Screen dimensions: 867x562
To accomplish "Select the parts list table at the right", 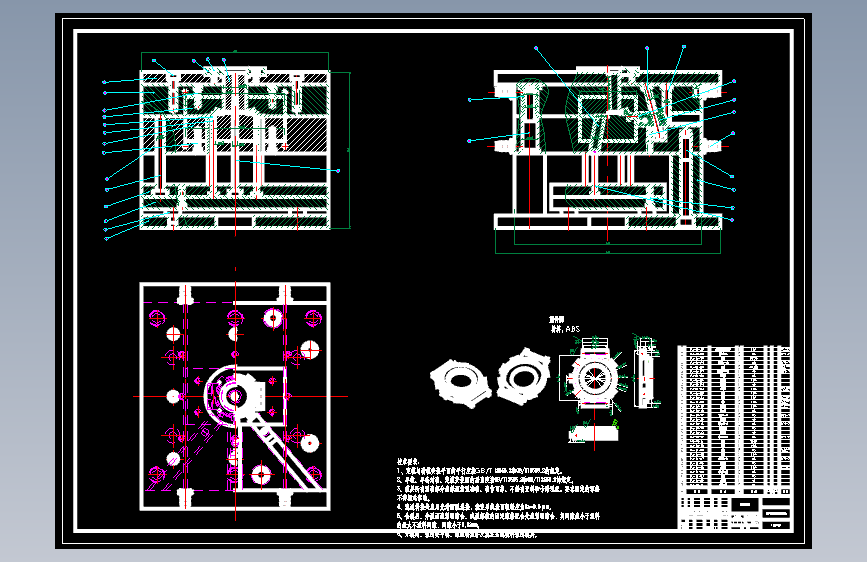I will pos(734,420).
